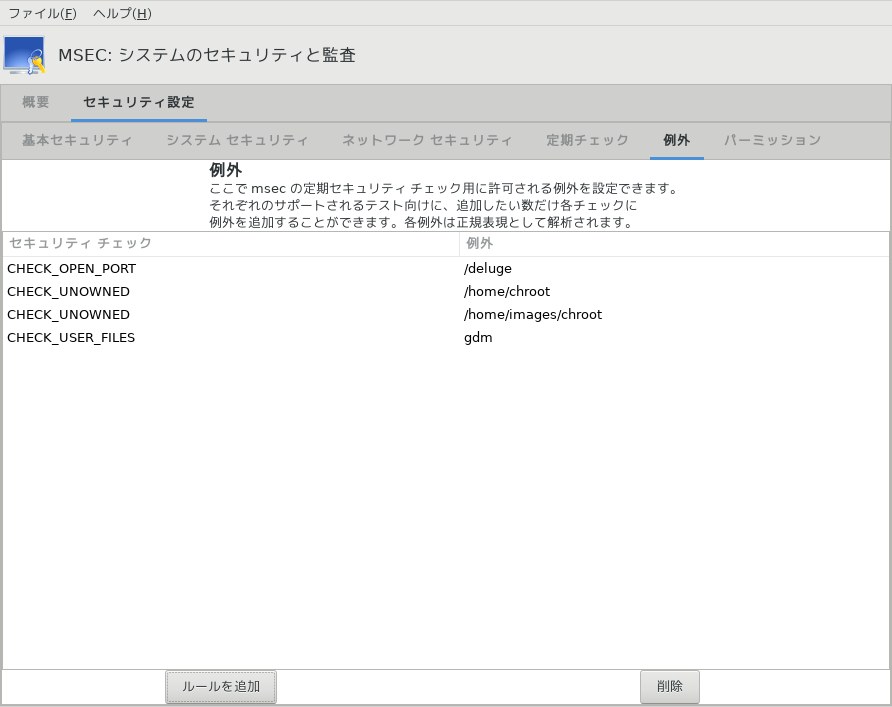The height and width of the screenshot is (707, 892).
Task: Click the 削除 button
Action: (670, 687)
